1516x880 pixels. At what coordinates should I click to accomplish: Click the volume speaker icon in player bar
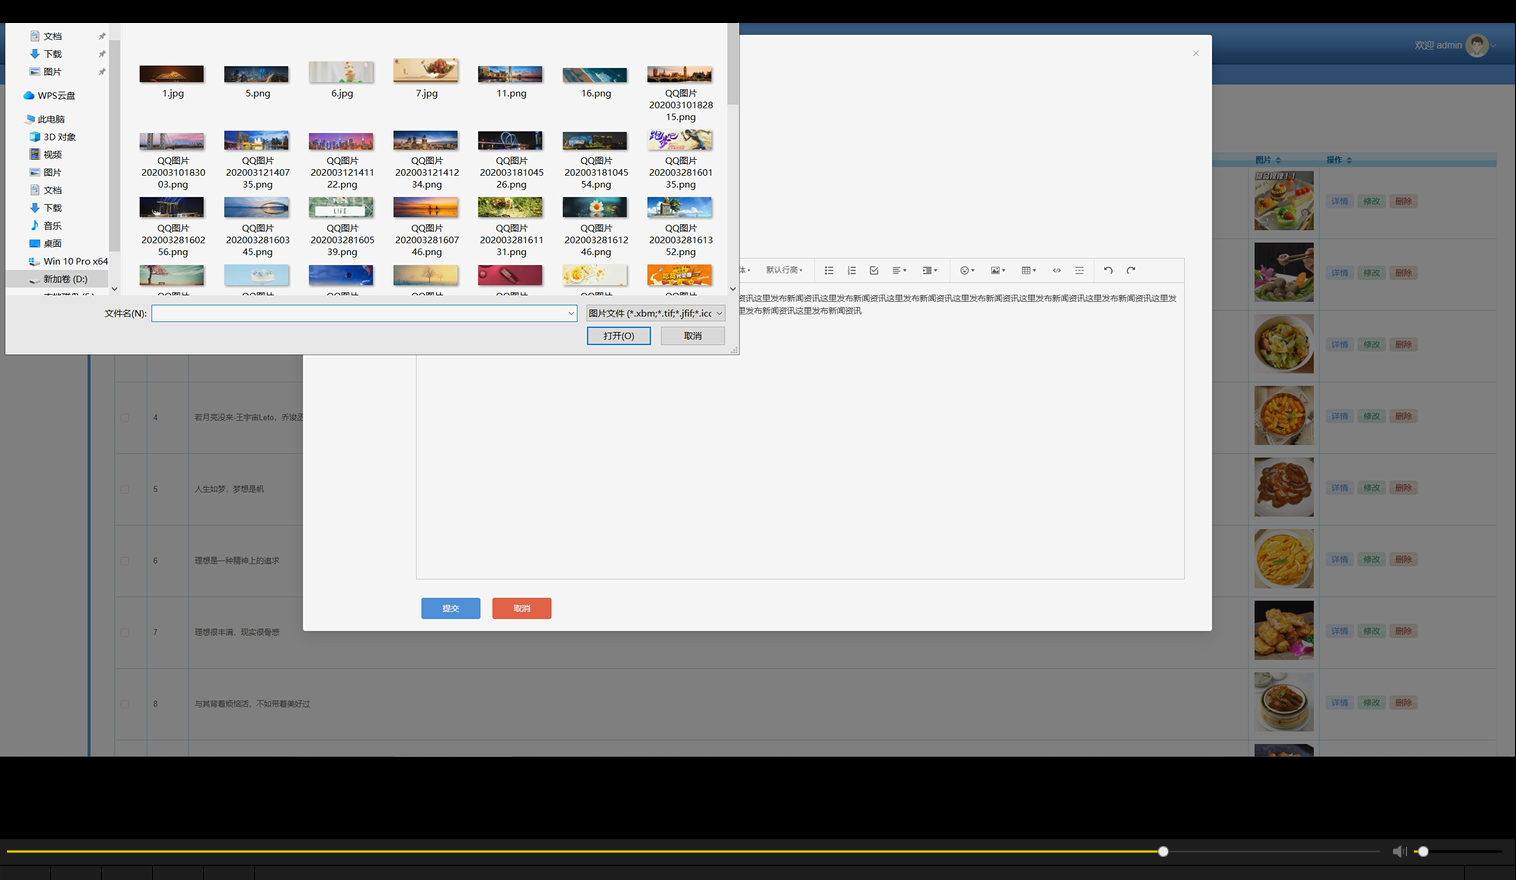(1399, 852)
